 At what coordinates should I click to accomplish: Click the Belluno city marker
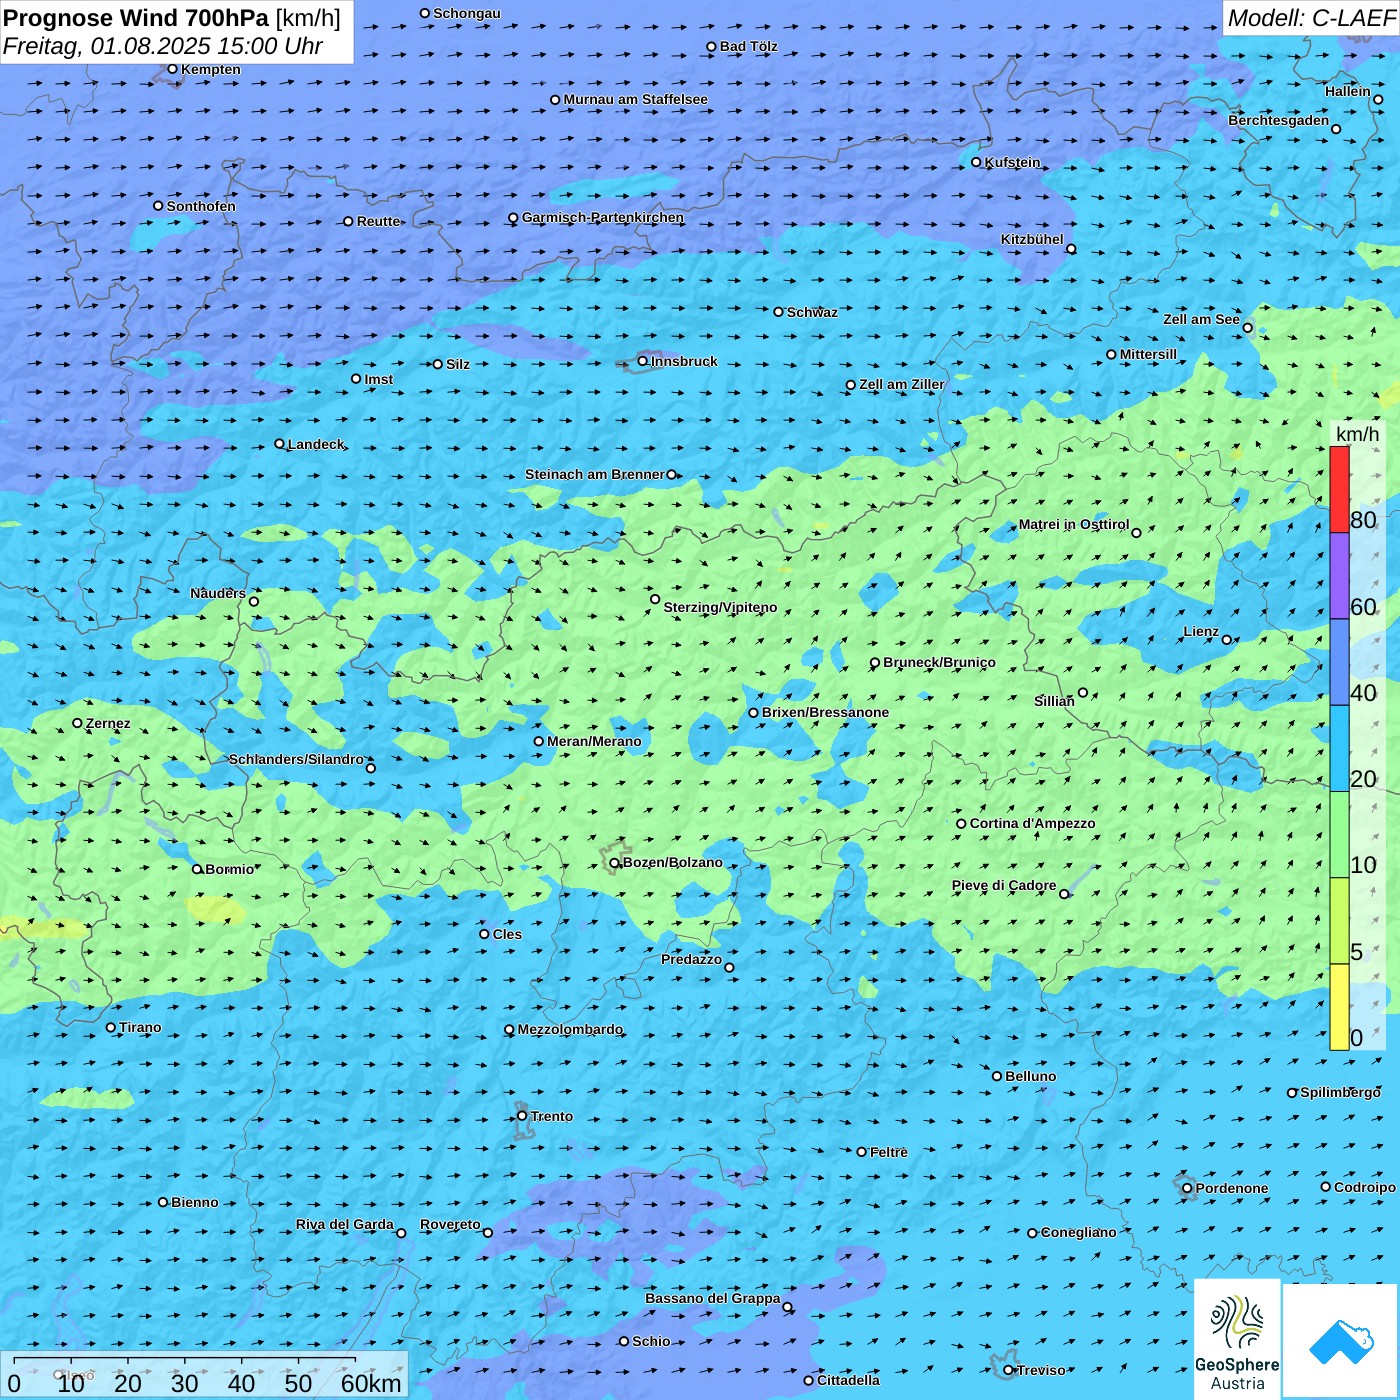tap(997, 1076)
